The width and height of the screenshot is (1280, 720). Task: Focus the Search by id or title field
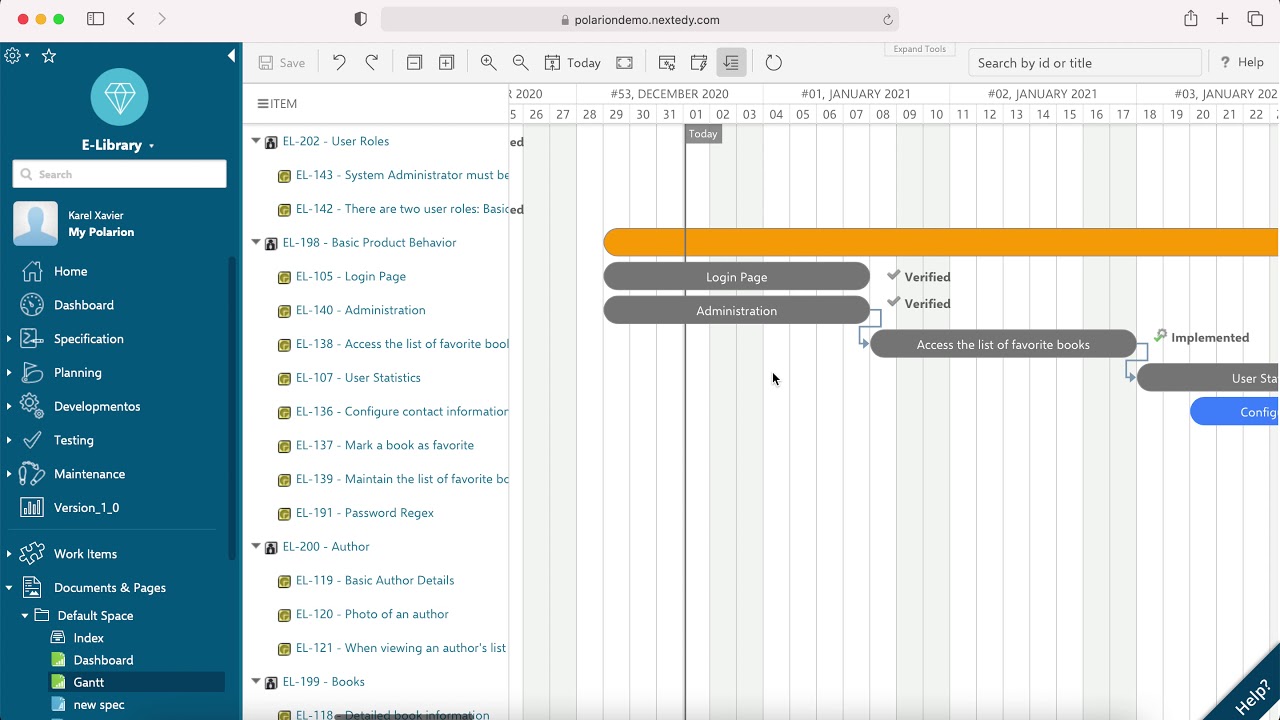[1084, 63]
